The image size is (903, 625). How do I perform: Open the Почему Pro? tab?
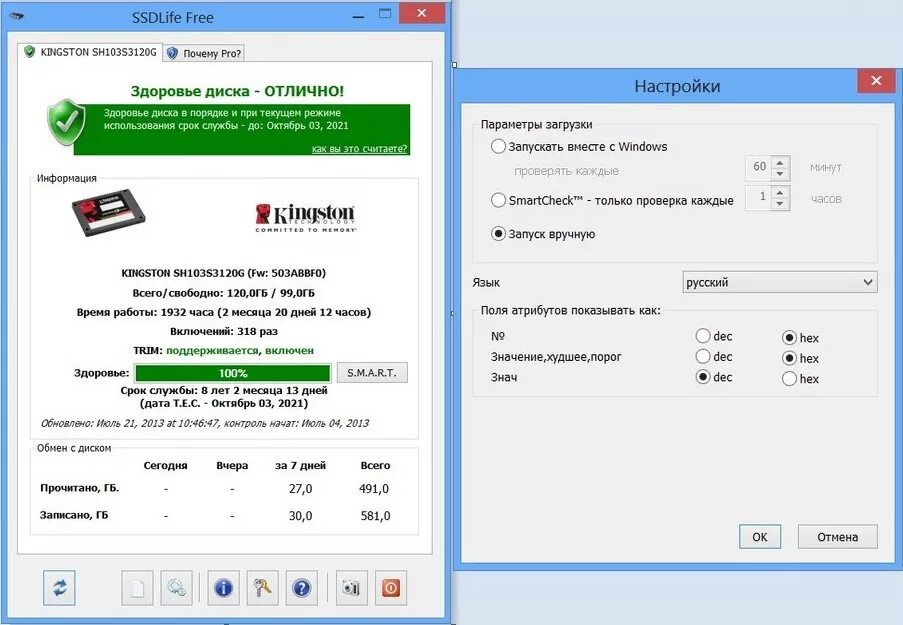(204, 54)
